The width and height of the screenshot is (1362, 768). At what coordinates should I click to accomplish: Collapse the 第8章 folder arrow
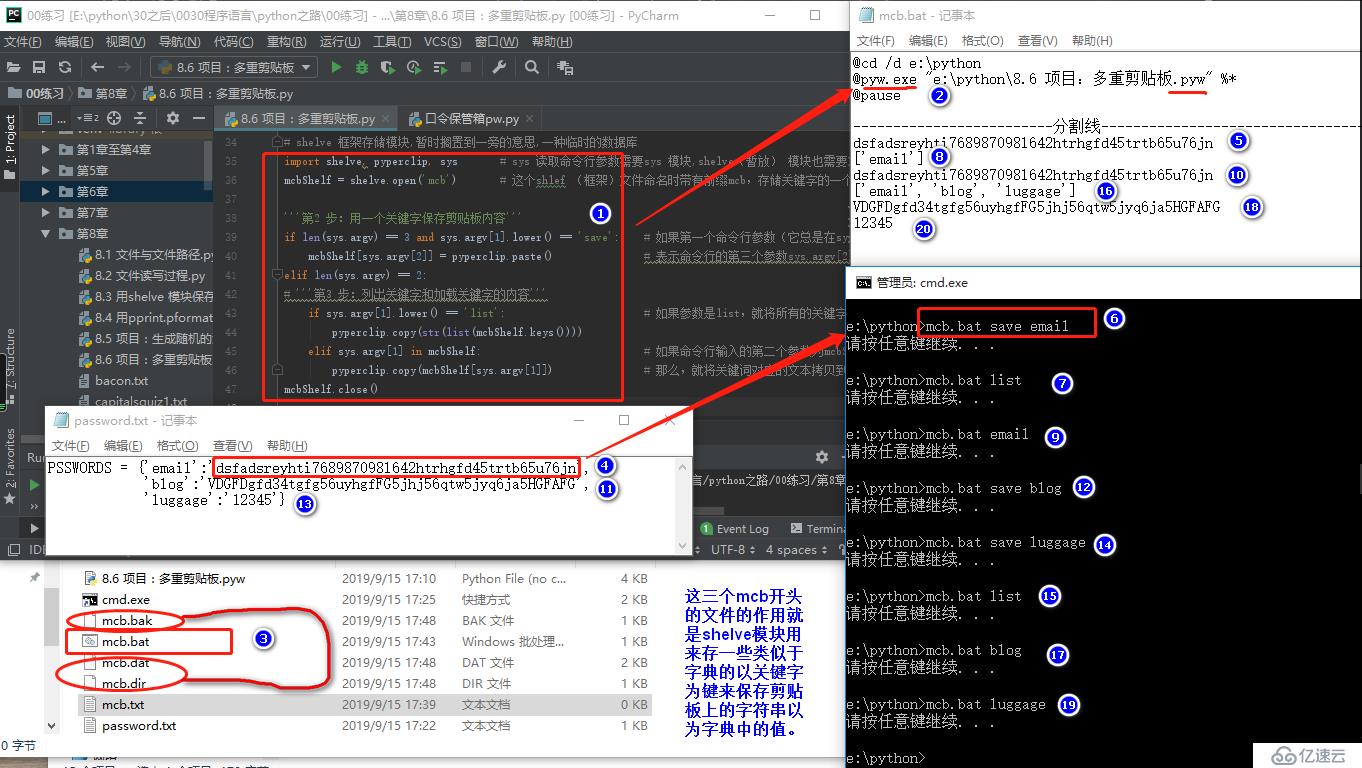coord(46,233)
